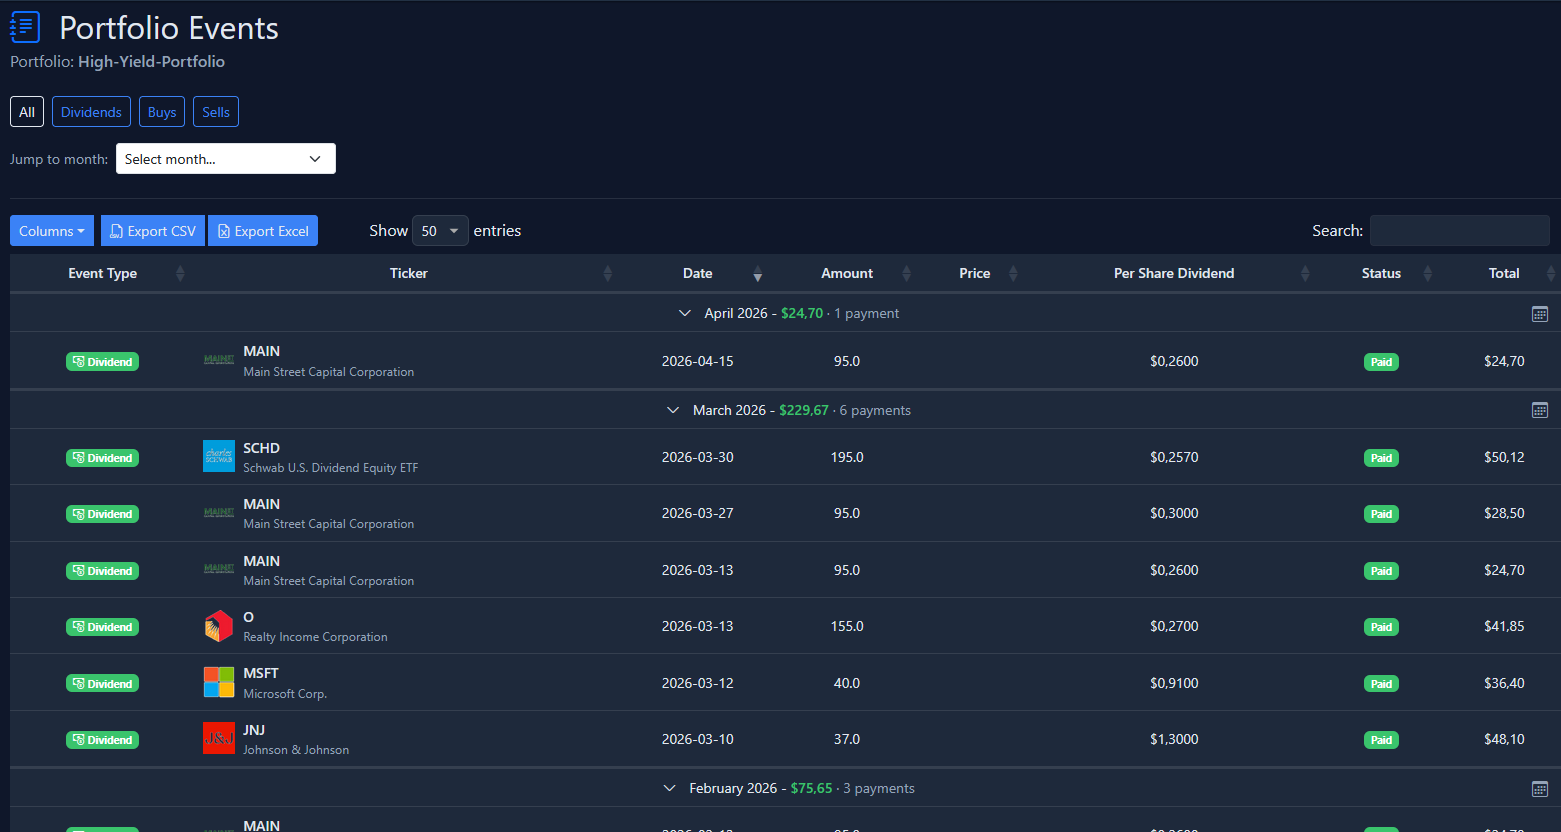
Task: Click the SCHD ticker name
Action: (262, 448)
